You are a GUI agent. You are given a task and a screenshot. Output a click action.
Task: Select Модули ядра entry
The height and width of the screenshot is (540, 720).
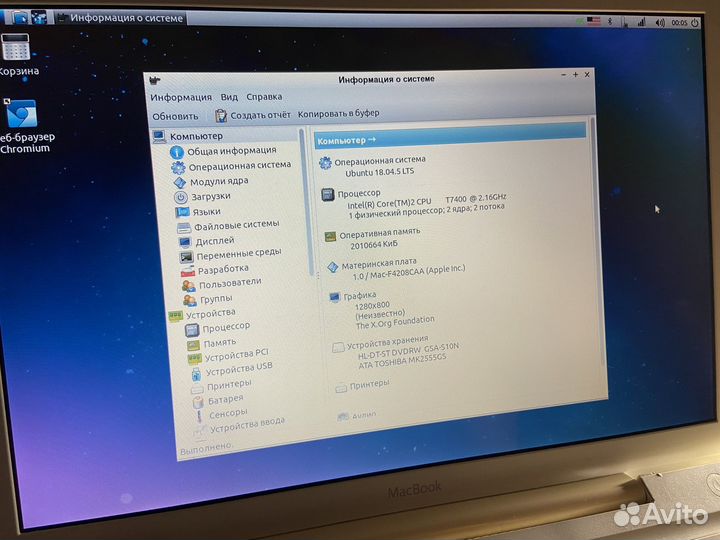[x=219, y=181]
